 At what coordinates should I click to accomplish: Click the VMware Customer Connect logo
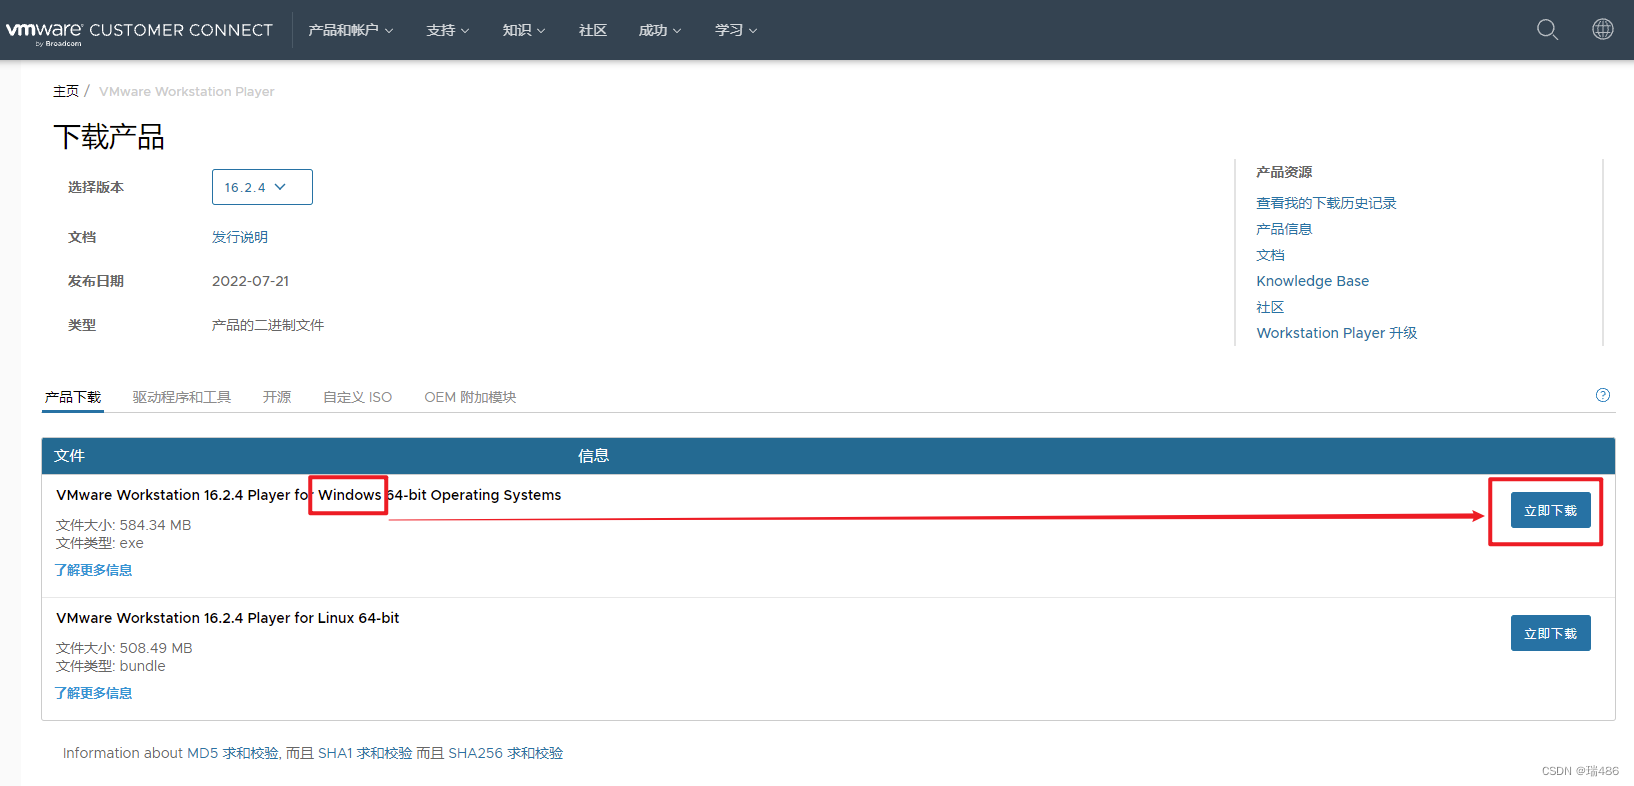(139, 31)
